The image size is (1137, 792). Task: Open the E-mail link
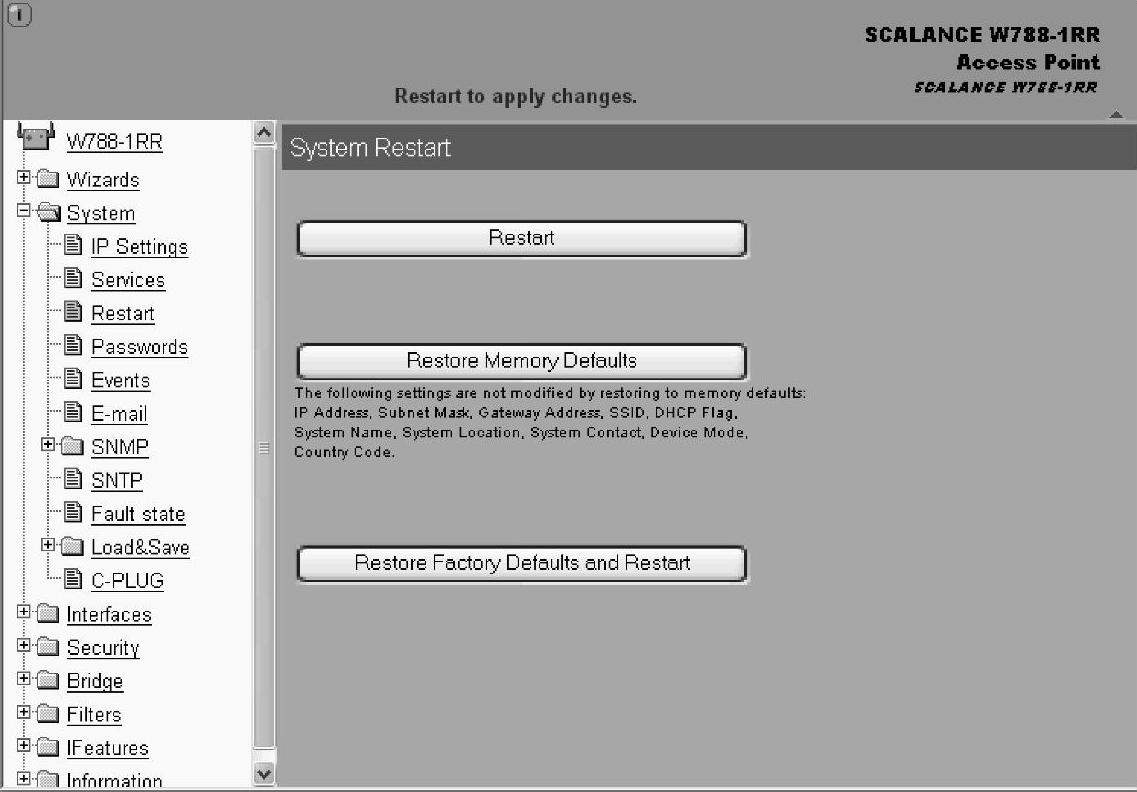(x=119, y=413)
